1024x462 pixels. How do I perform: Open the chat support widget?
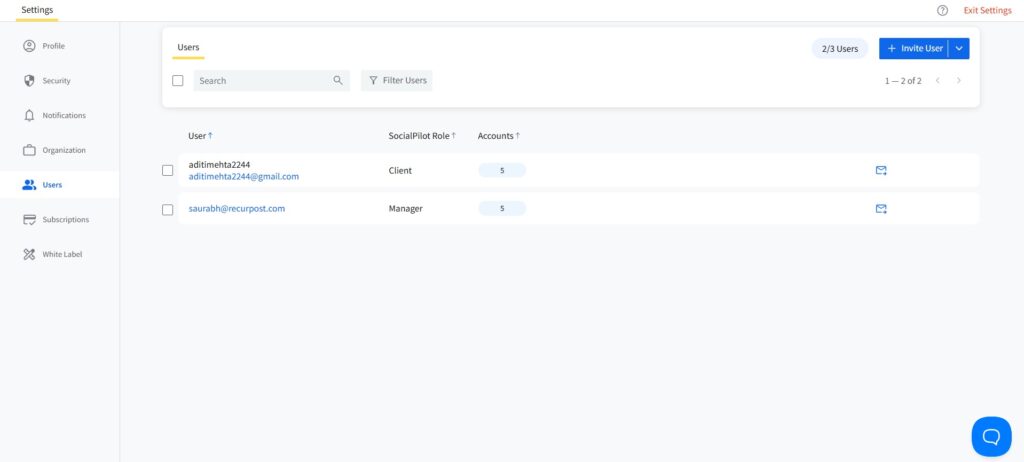point(991,437)
